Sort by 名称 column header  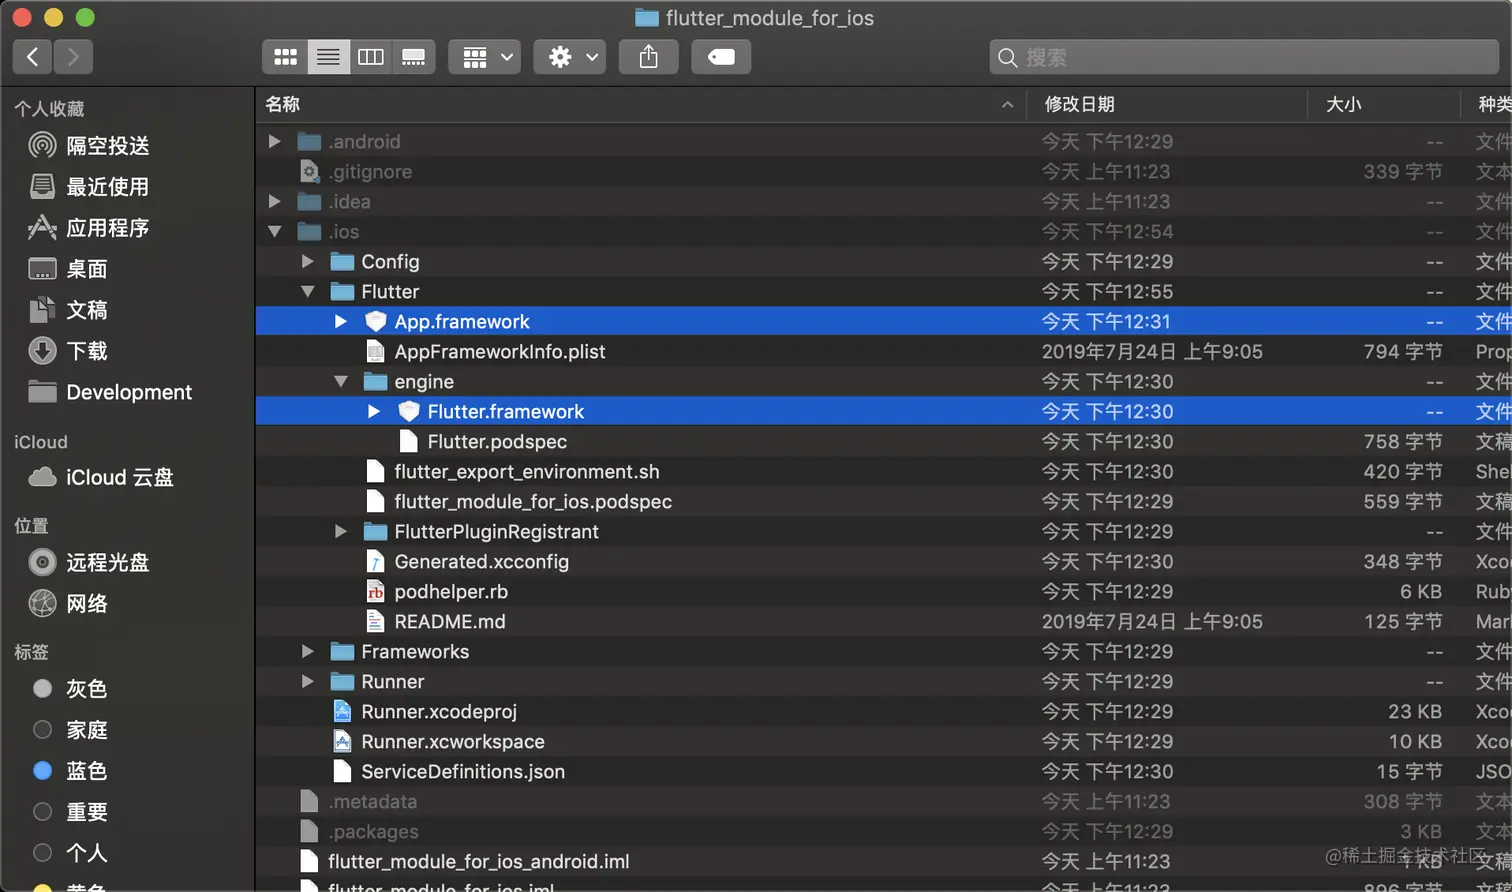641,104
